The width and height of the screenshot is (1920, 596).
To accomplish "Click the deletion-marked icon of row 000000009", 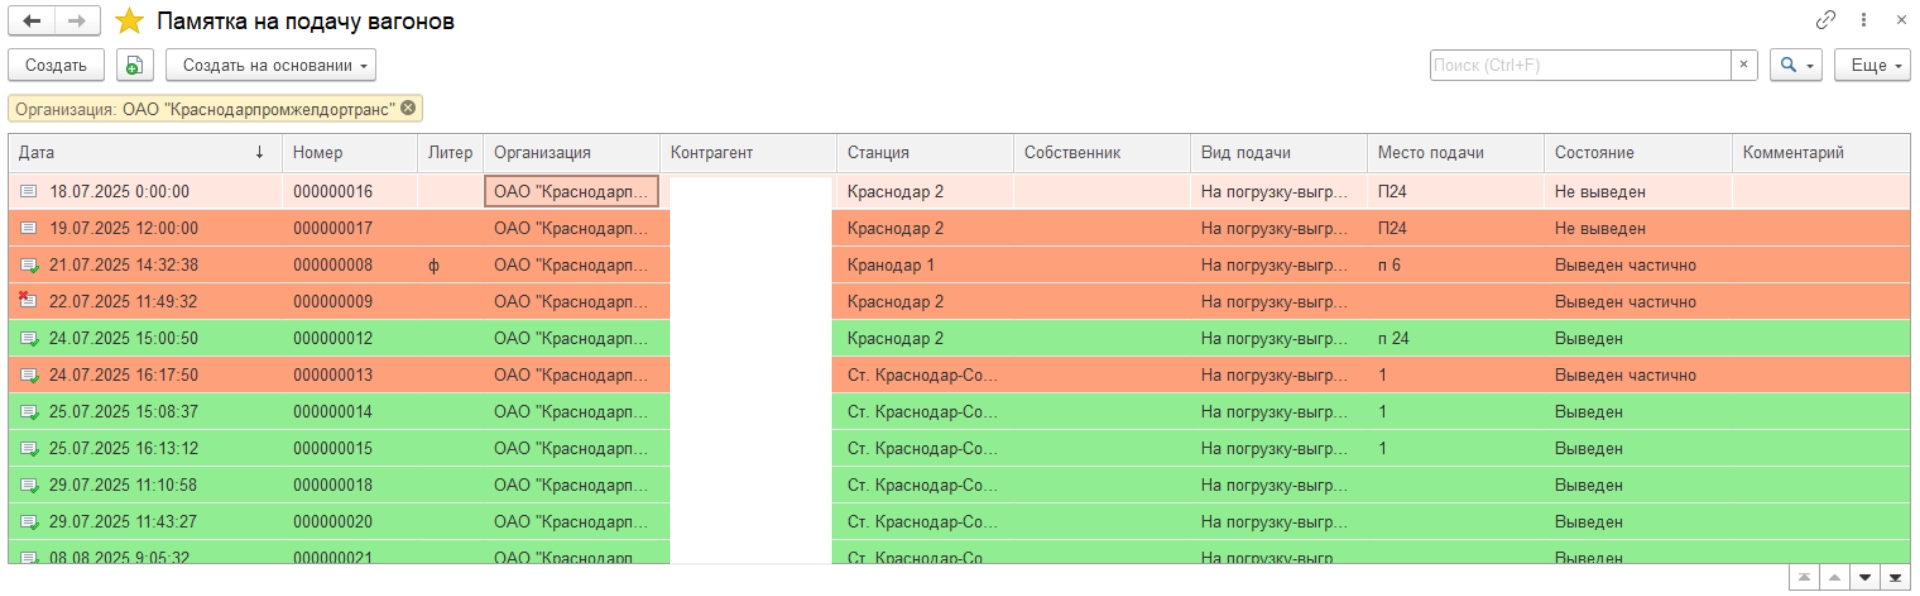I will (x=28, y=301).
